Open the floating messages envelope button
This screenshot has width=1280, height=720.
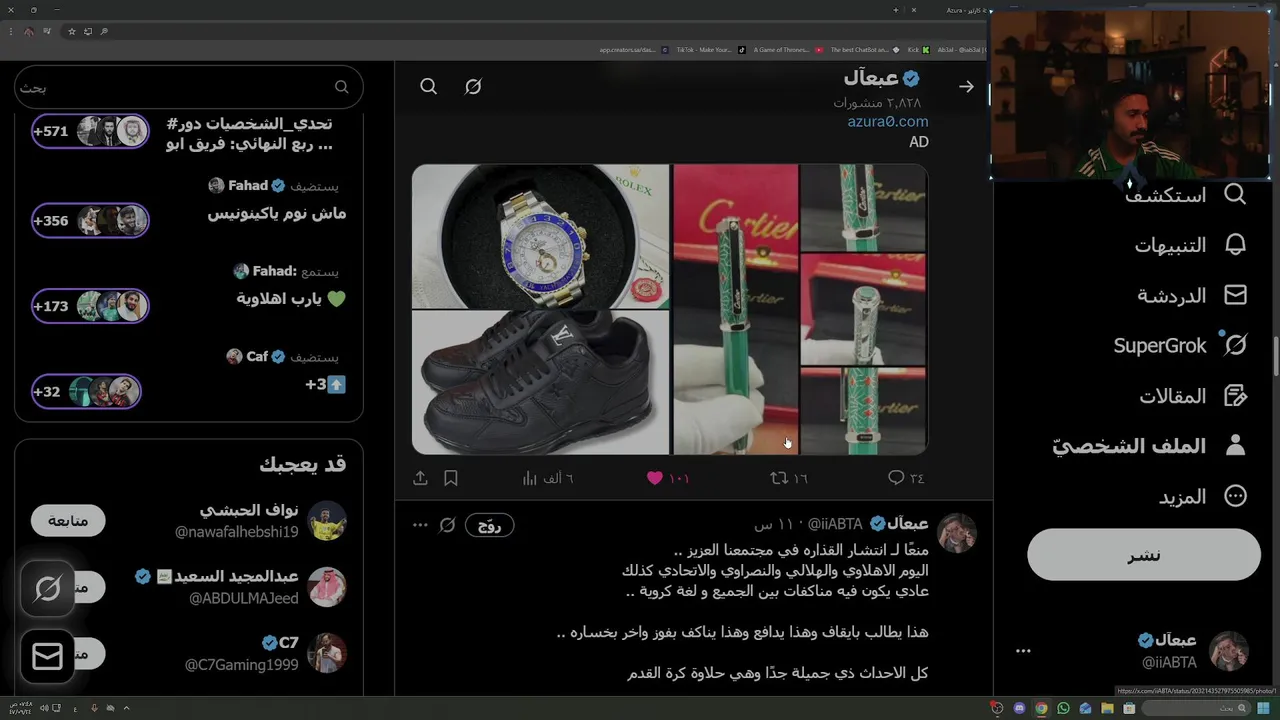point(47,656)
